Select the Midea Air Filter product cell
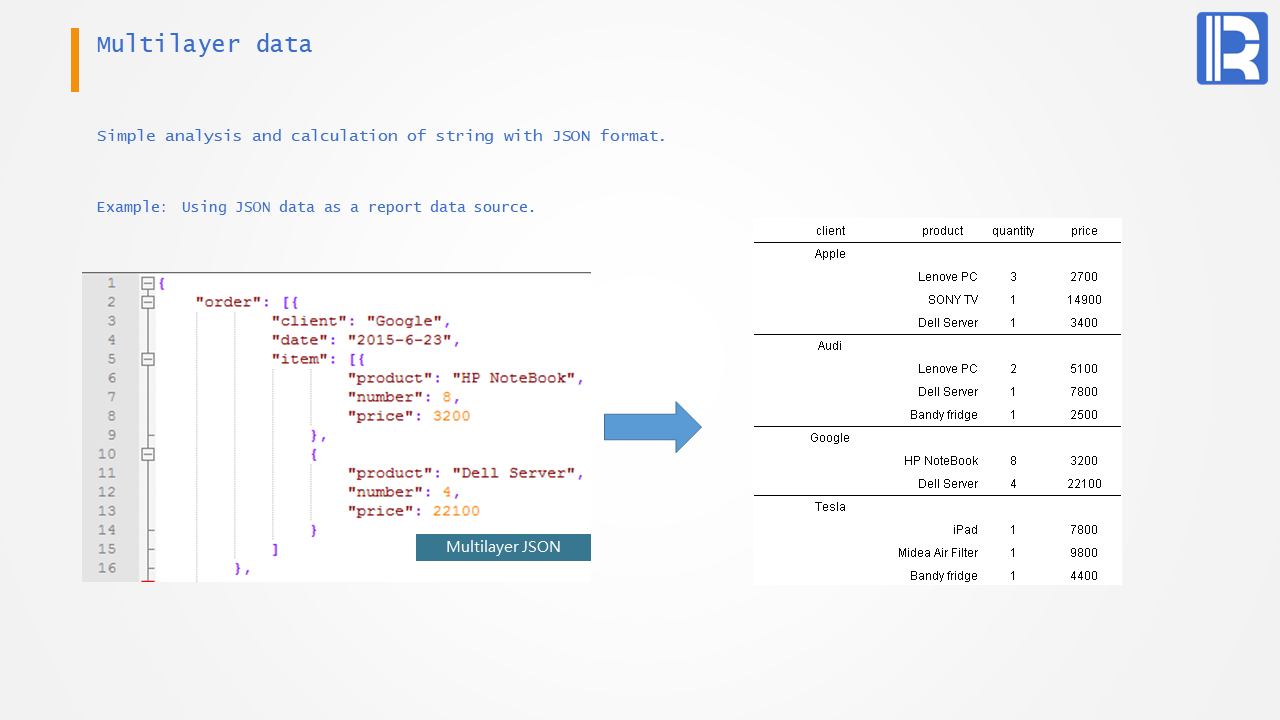The width and height of the screenshot is (1280, 720). pos(938,553)
